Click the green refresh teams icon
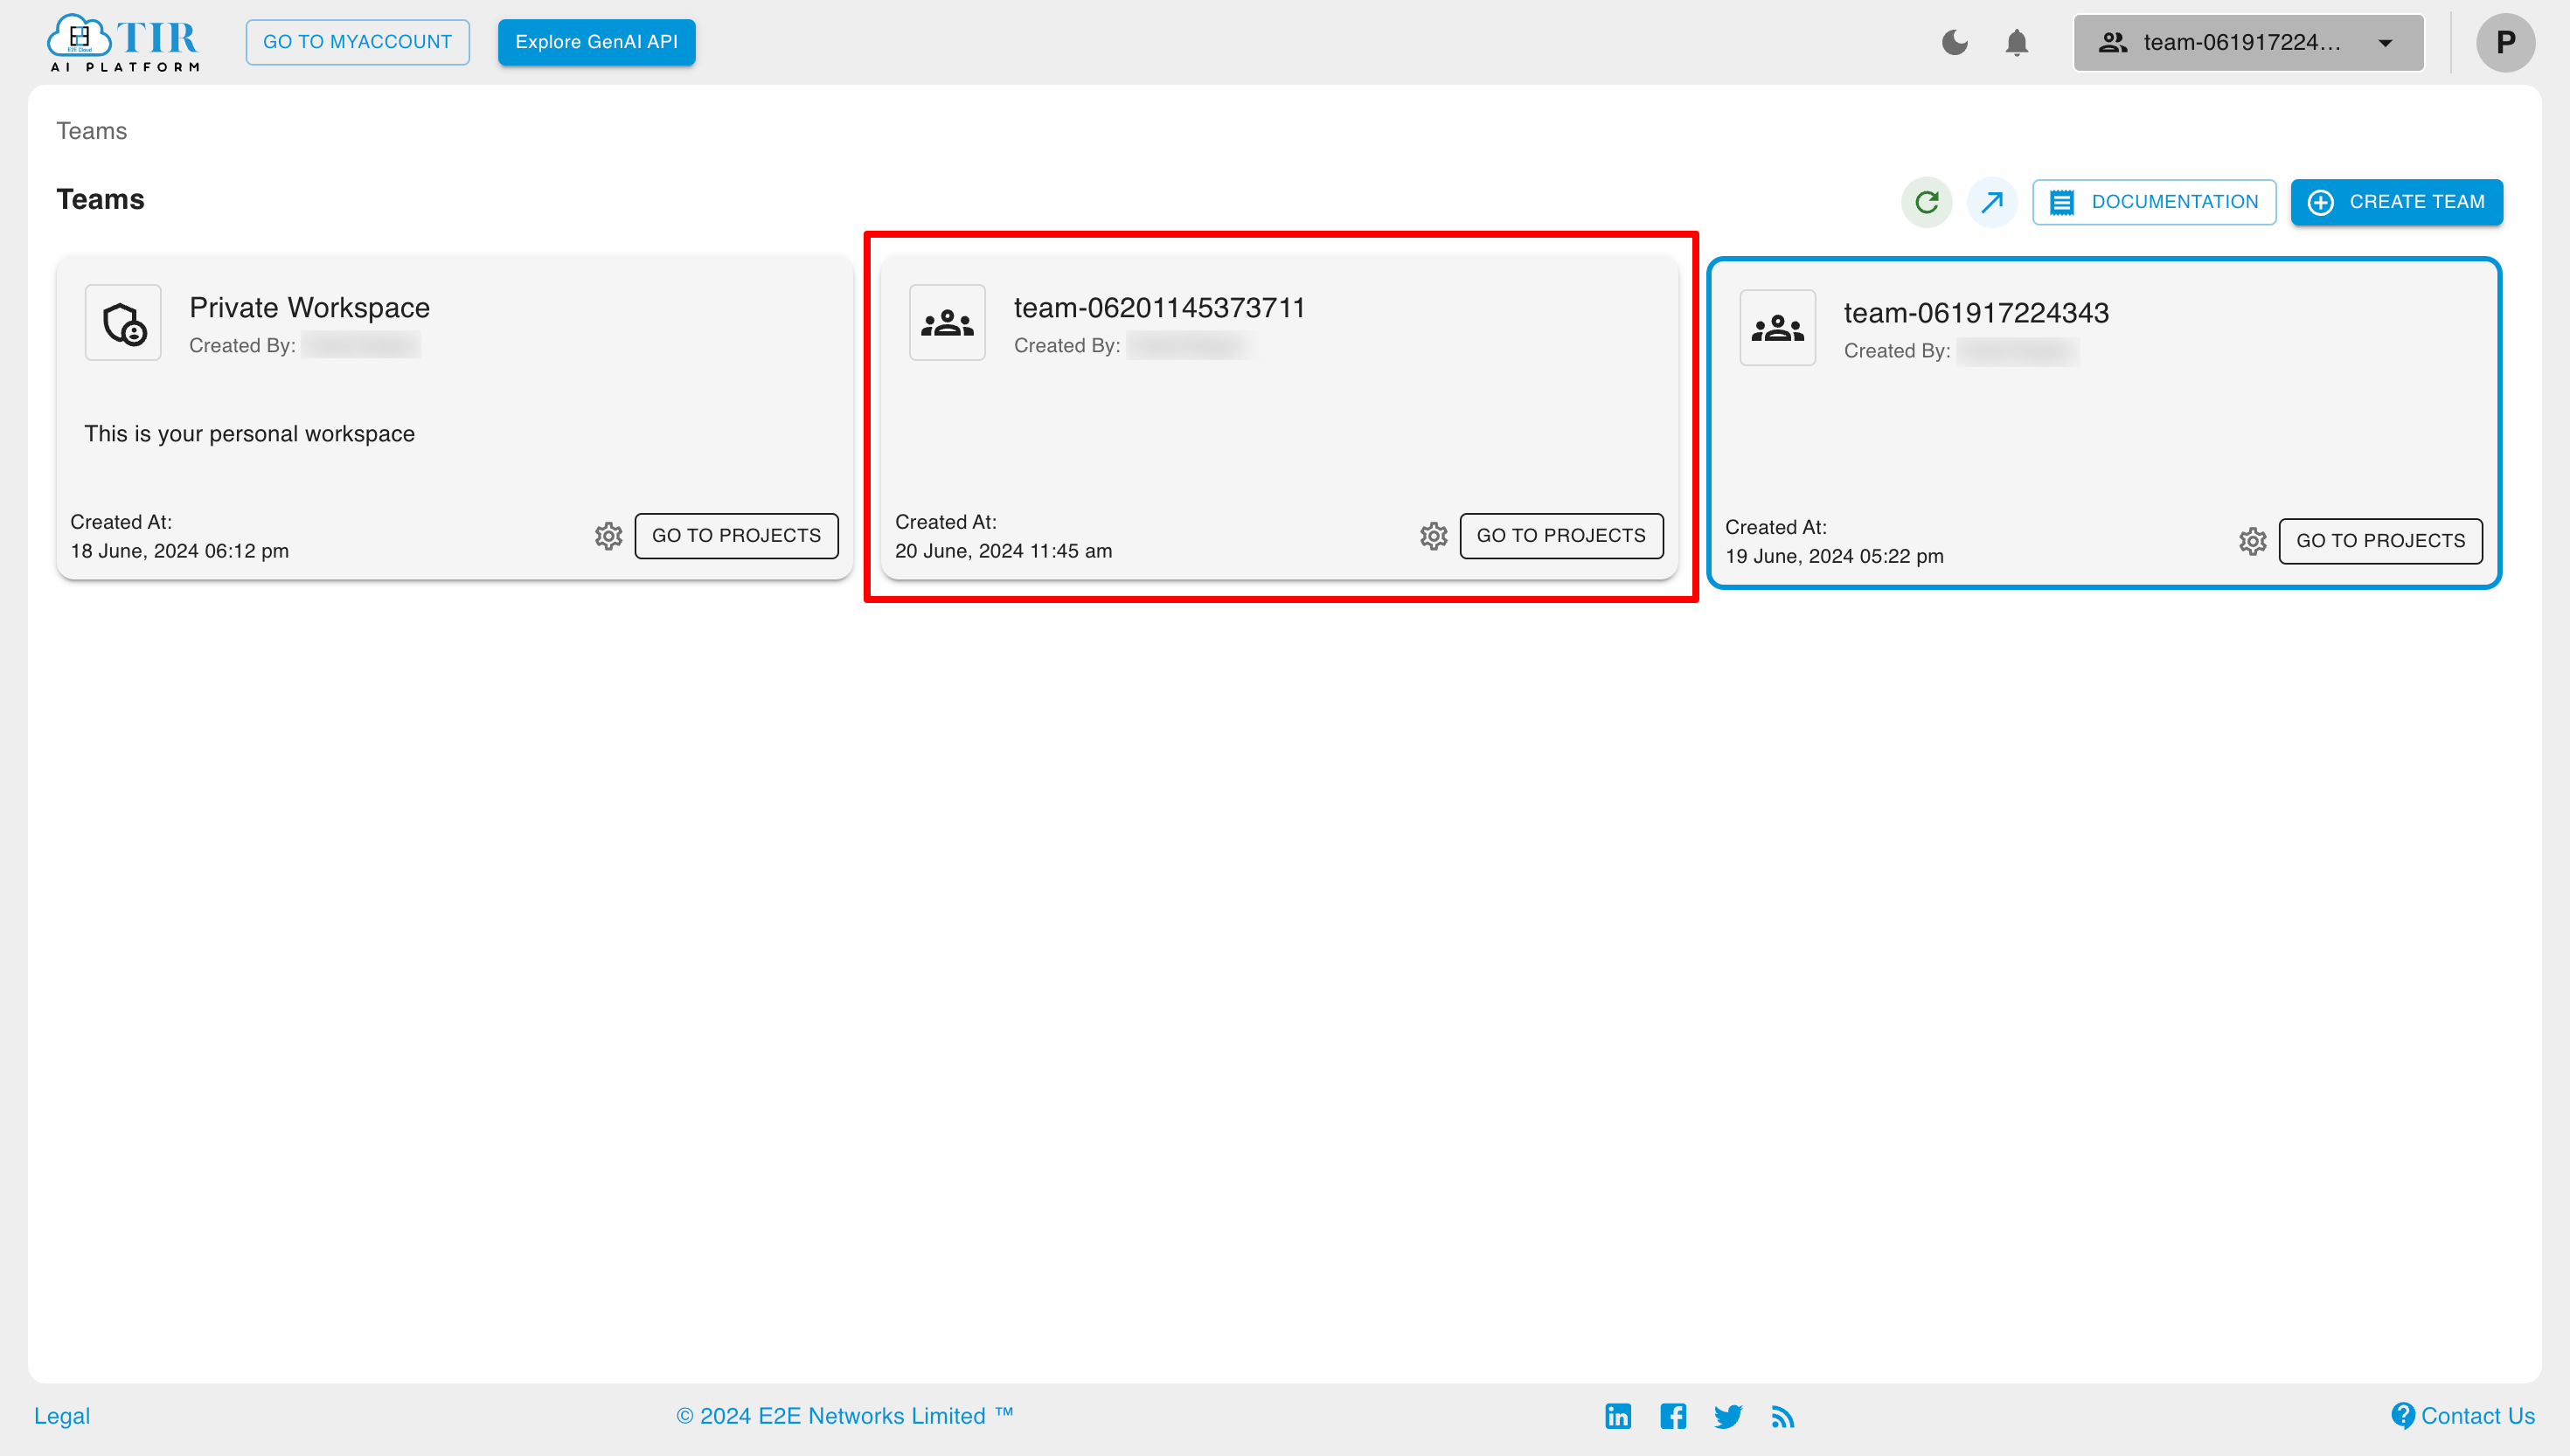 click(x=1926, y=202)
